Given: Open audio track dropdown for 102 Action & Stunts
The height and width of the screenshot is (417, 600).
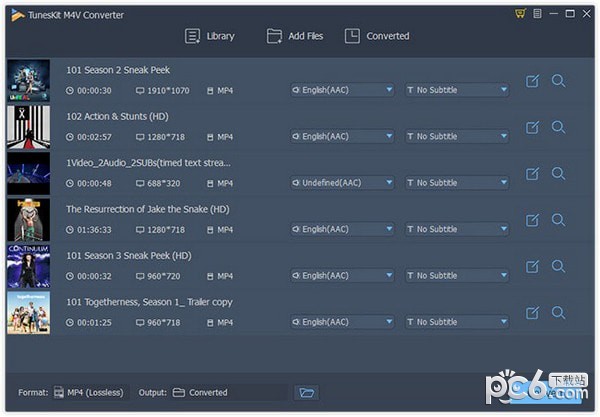Looking at the screenshot, I should click(342, 136).
